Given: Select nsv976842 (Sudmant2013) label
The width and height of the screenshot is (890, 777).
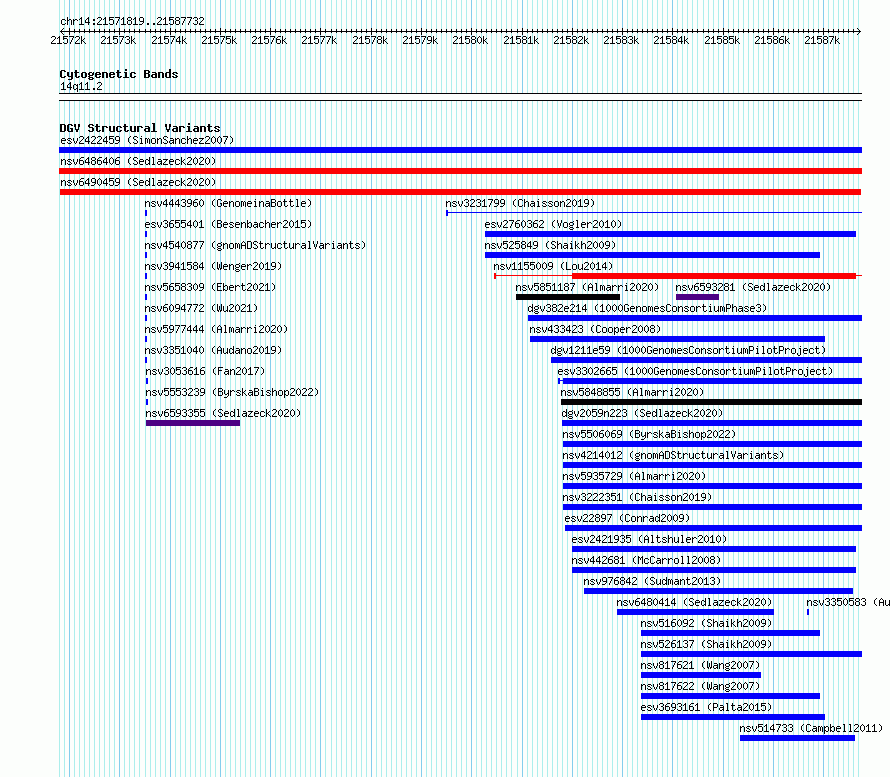Looking at the screenshot, I should (652, 581).
